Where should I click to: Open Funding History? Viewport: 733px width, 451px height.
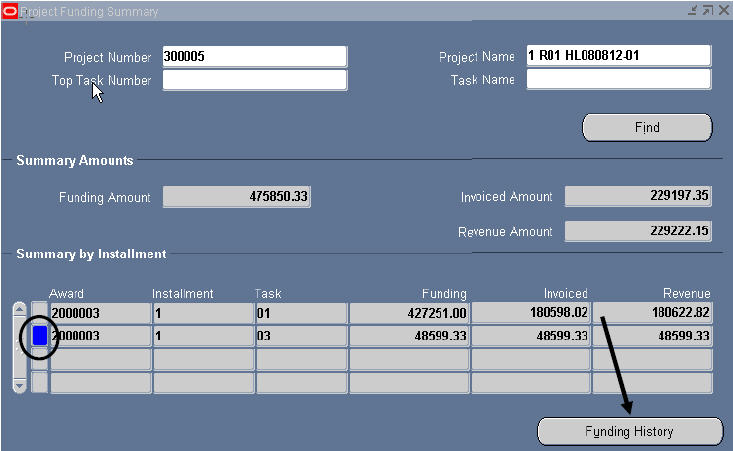630,431
